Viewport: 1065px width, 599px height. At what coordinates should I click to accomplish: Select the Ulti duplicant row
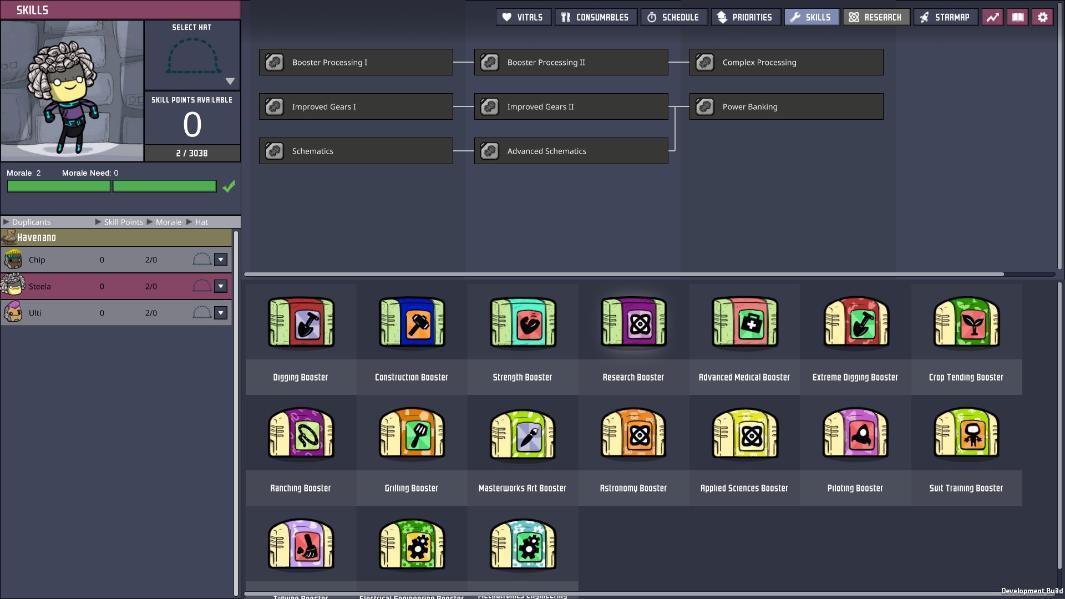coord(116,312)
